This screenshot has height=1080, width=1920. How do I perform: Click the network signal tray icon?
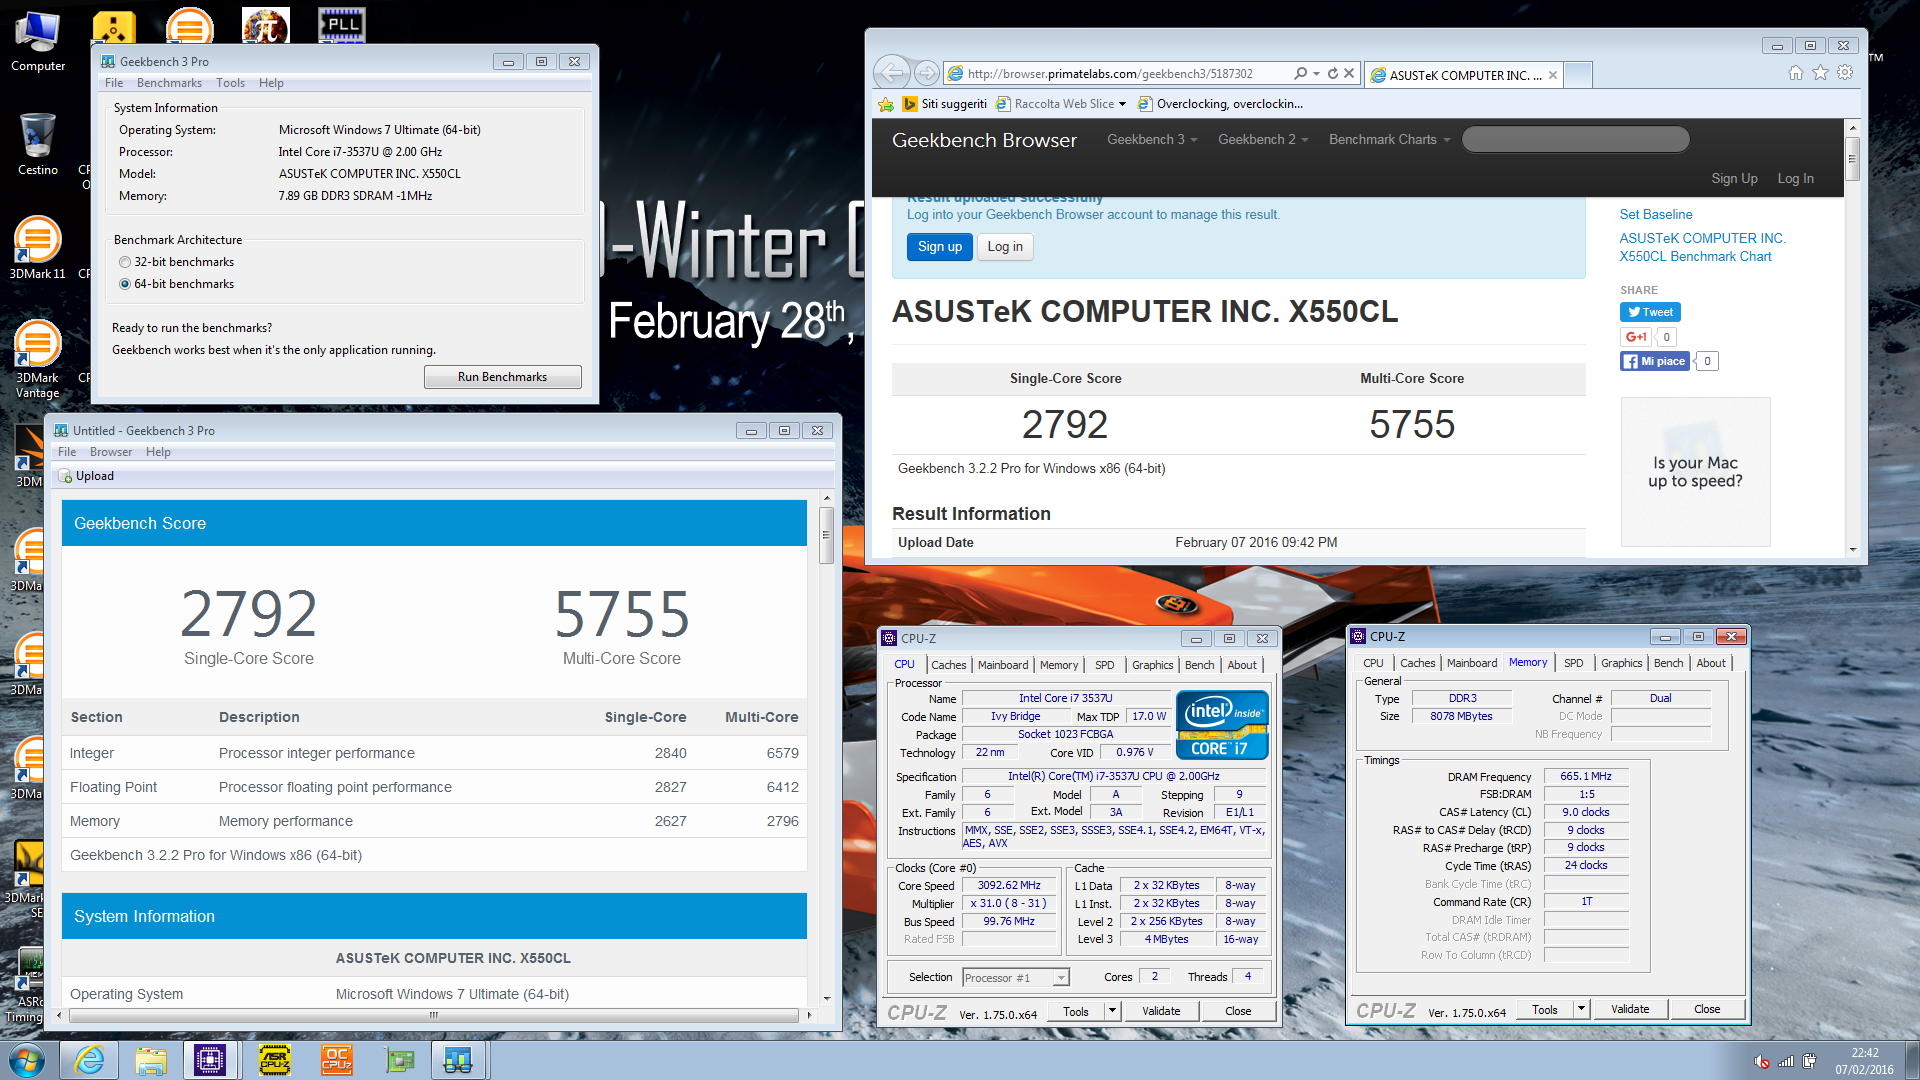(x=1786, y=1061)
